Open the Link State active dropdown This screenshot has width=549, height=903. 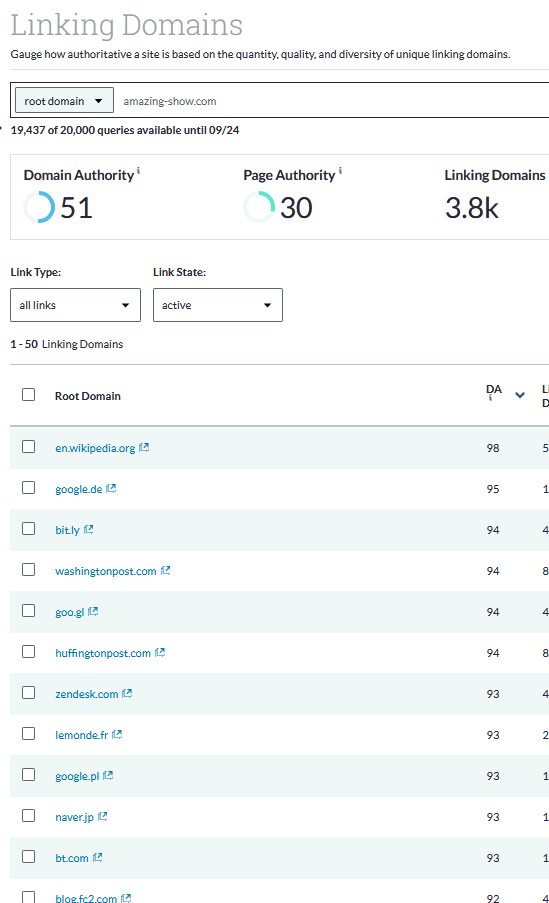tap(218, 305)
